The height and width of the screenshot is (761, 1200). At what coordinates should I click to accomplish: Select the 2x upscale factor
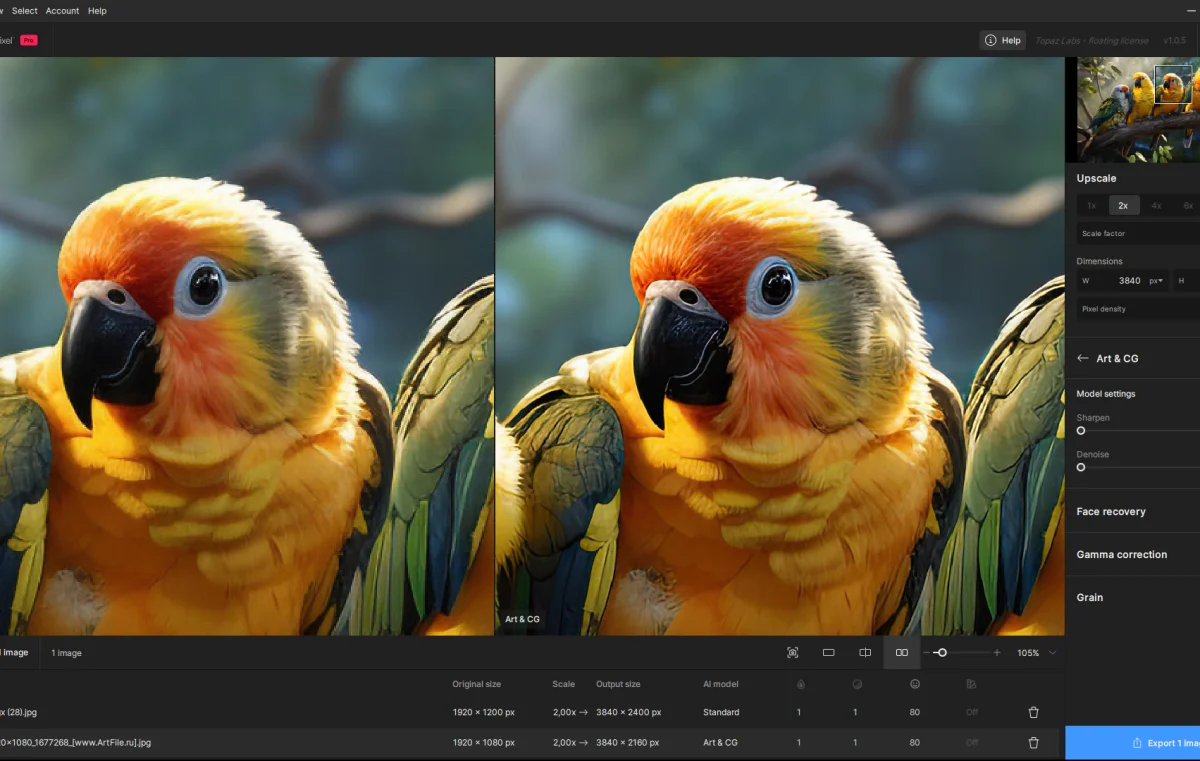pyautogui.click(x=1123, y=205)
